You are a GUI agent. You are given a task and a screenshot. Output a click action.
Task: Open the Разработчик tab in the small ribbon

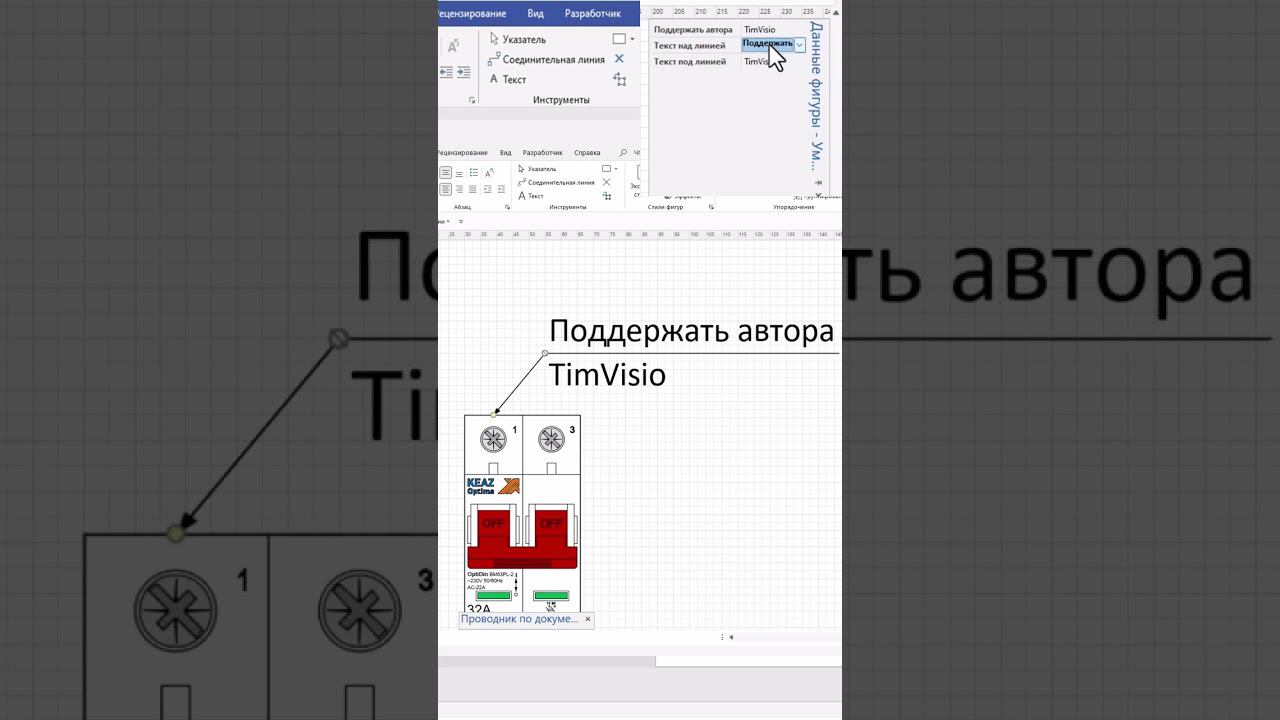[x=543, y=153]
